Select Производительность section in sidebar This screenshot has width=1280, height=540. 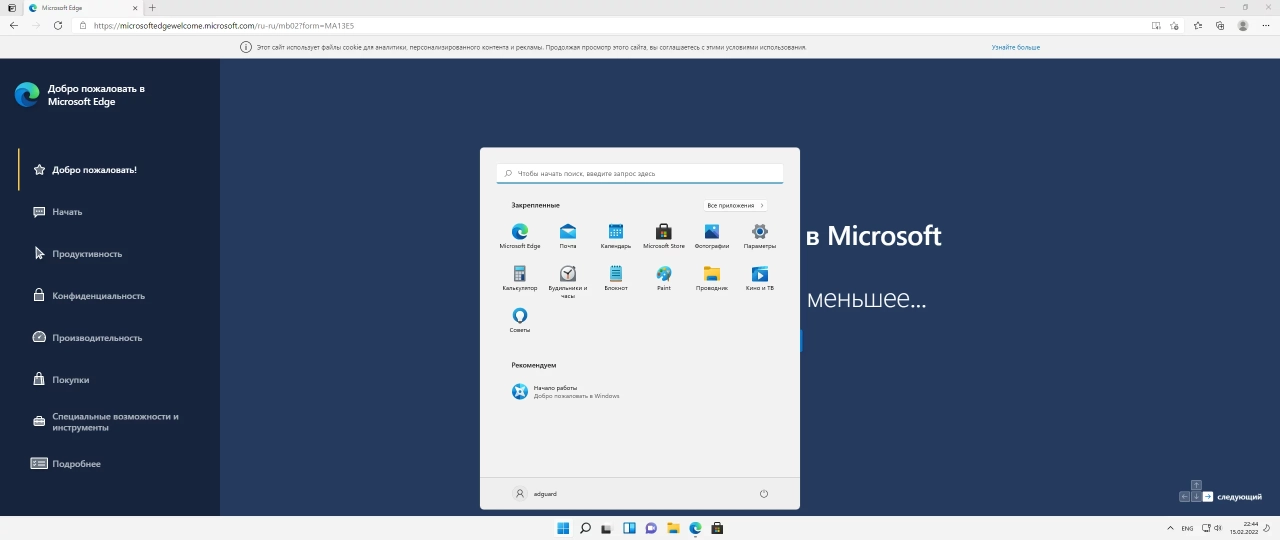[87, 338]
